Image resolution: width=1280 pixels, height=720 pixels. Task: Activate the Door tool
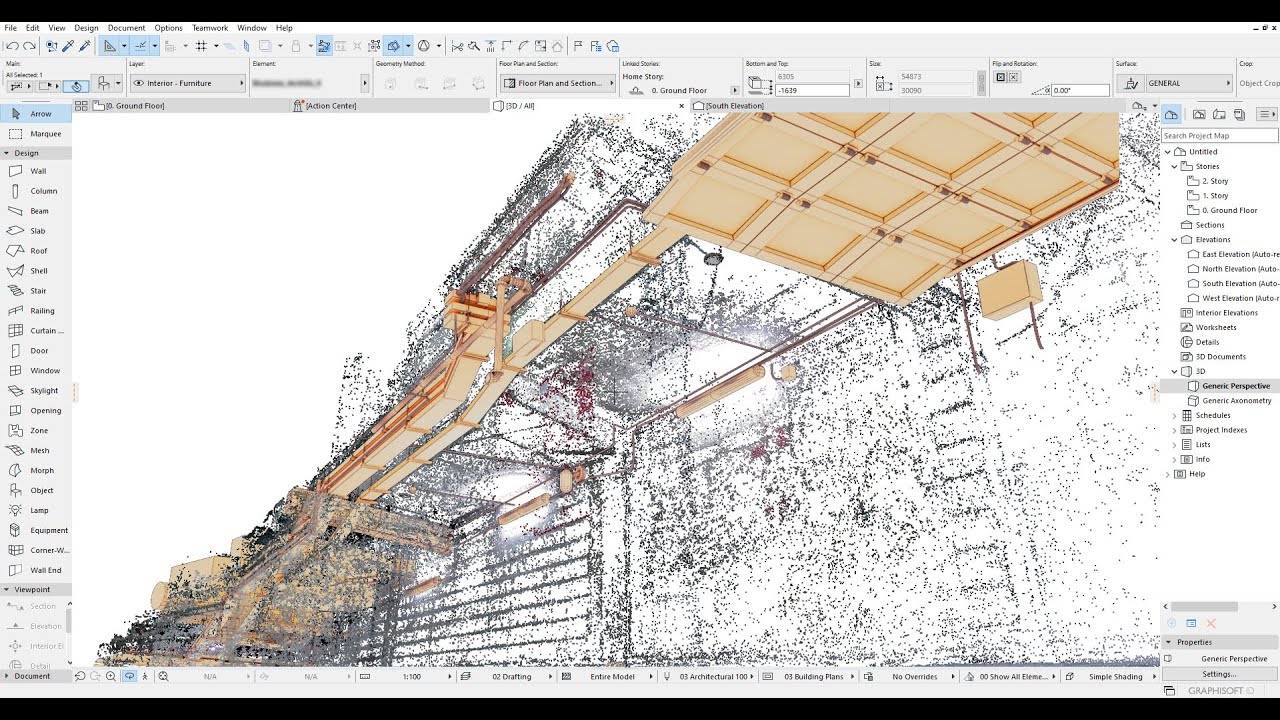click(36, 351)
